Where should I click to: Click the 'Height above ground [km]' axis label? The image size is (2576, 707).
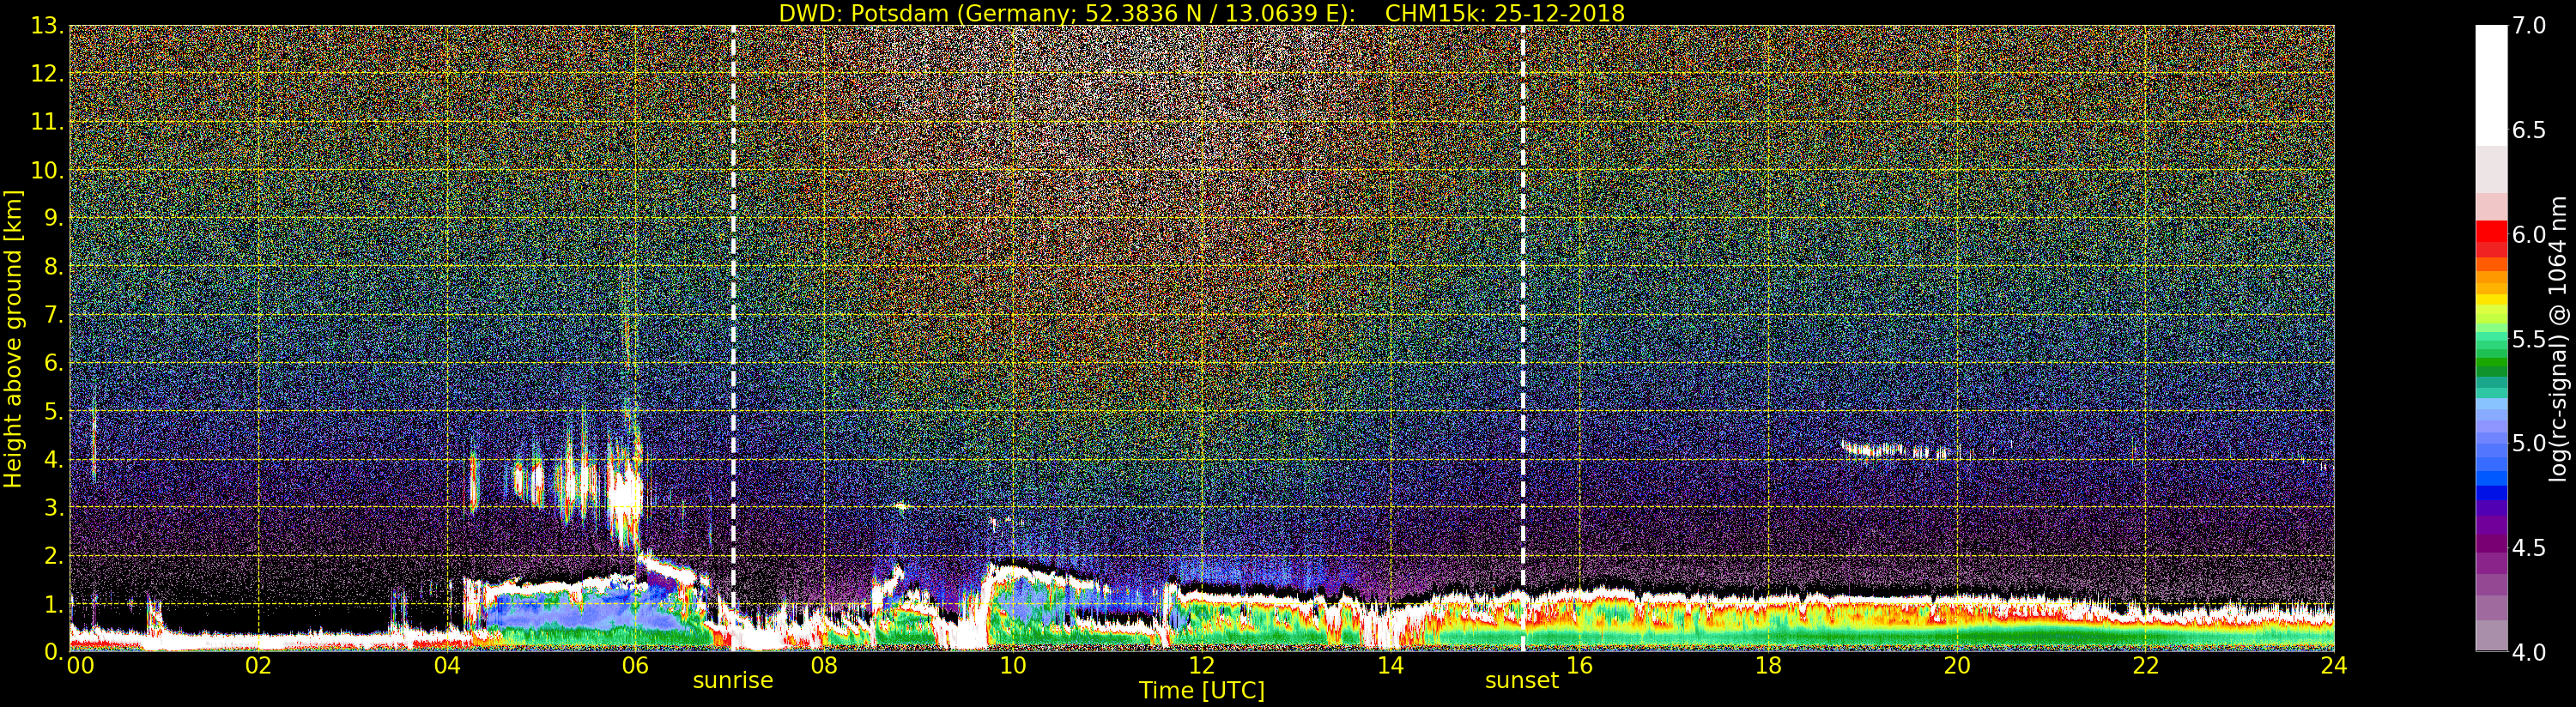[13, 339]
